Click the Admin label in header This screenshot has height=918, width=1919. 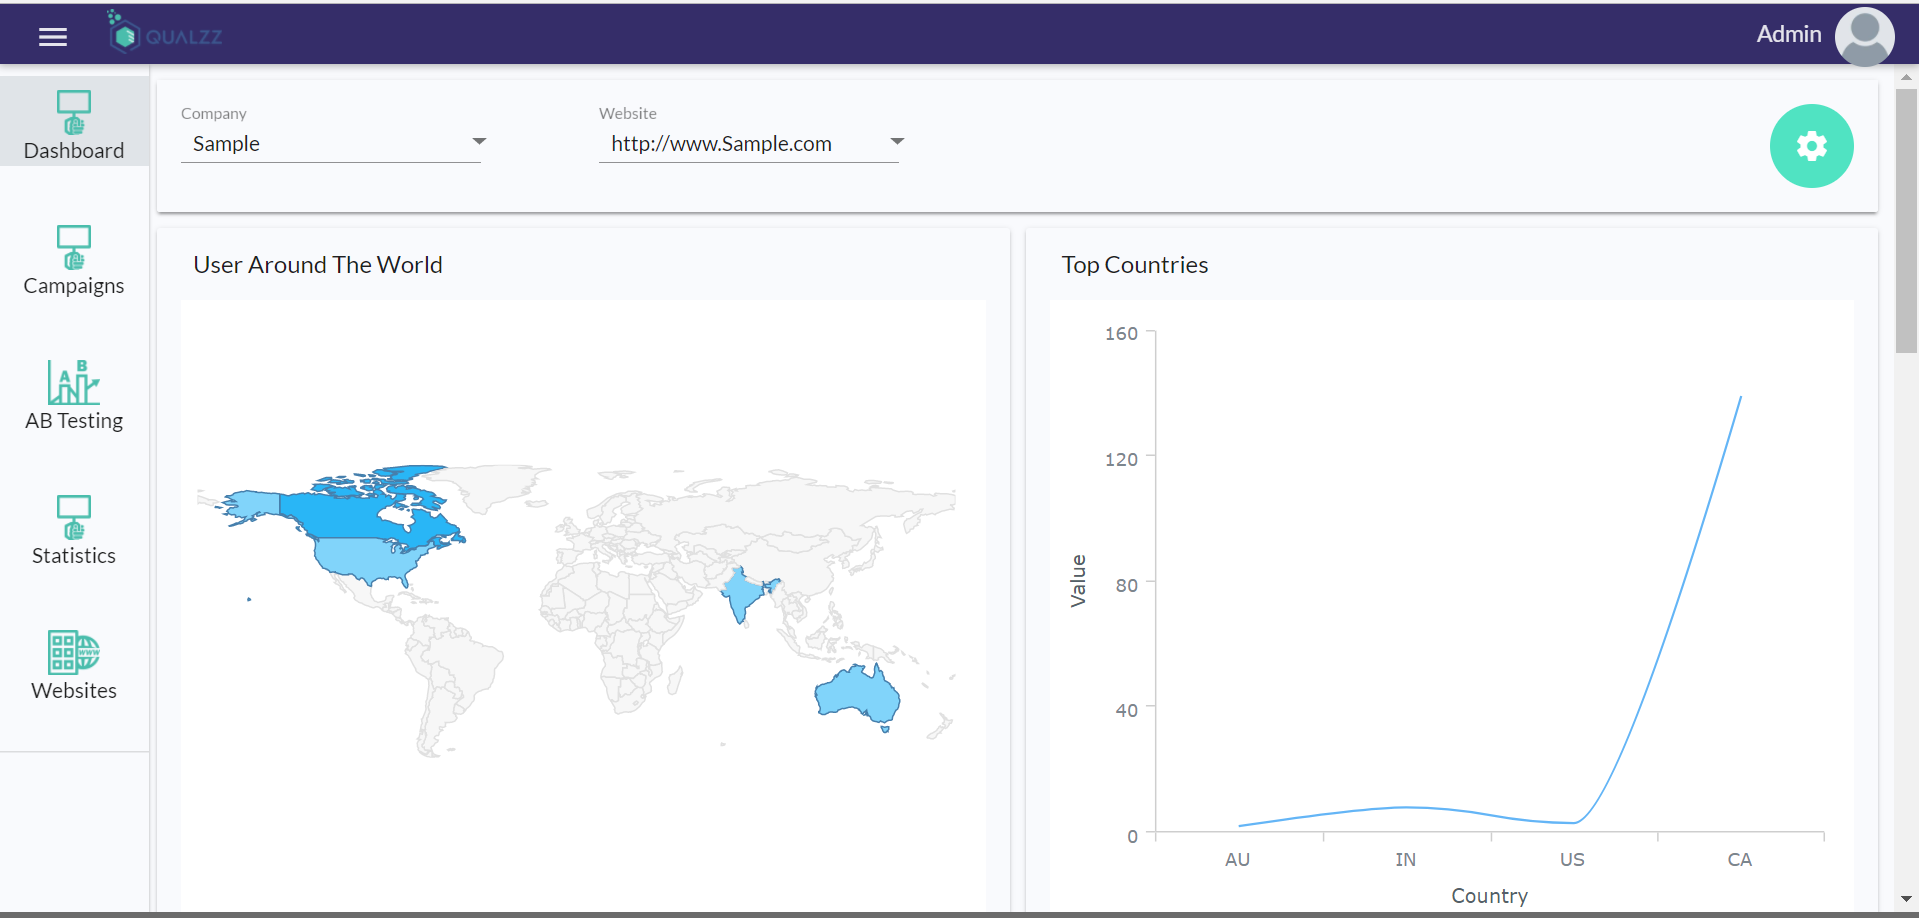pos(1789,34)
